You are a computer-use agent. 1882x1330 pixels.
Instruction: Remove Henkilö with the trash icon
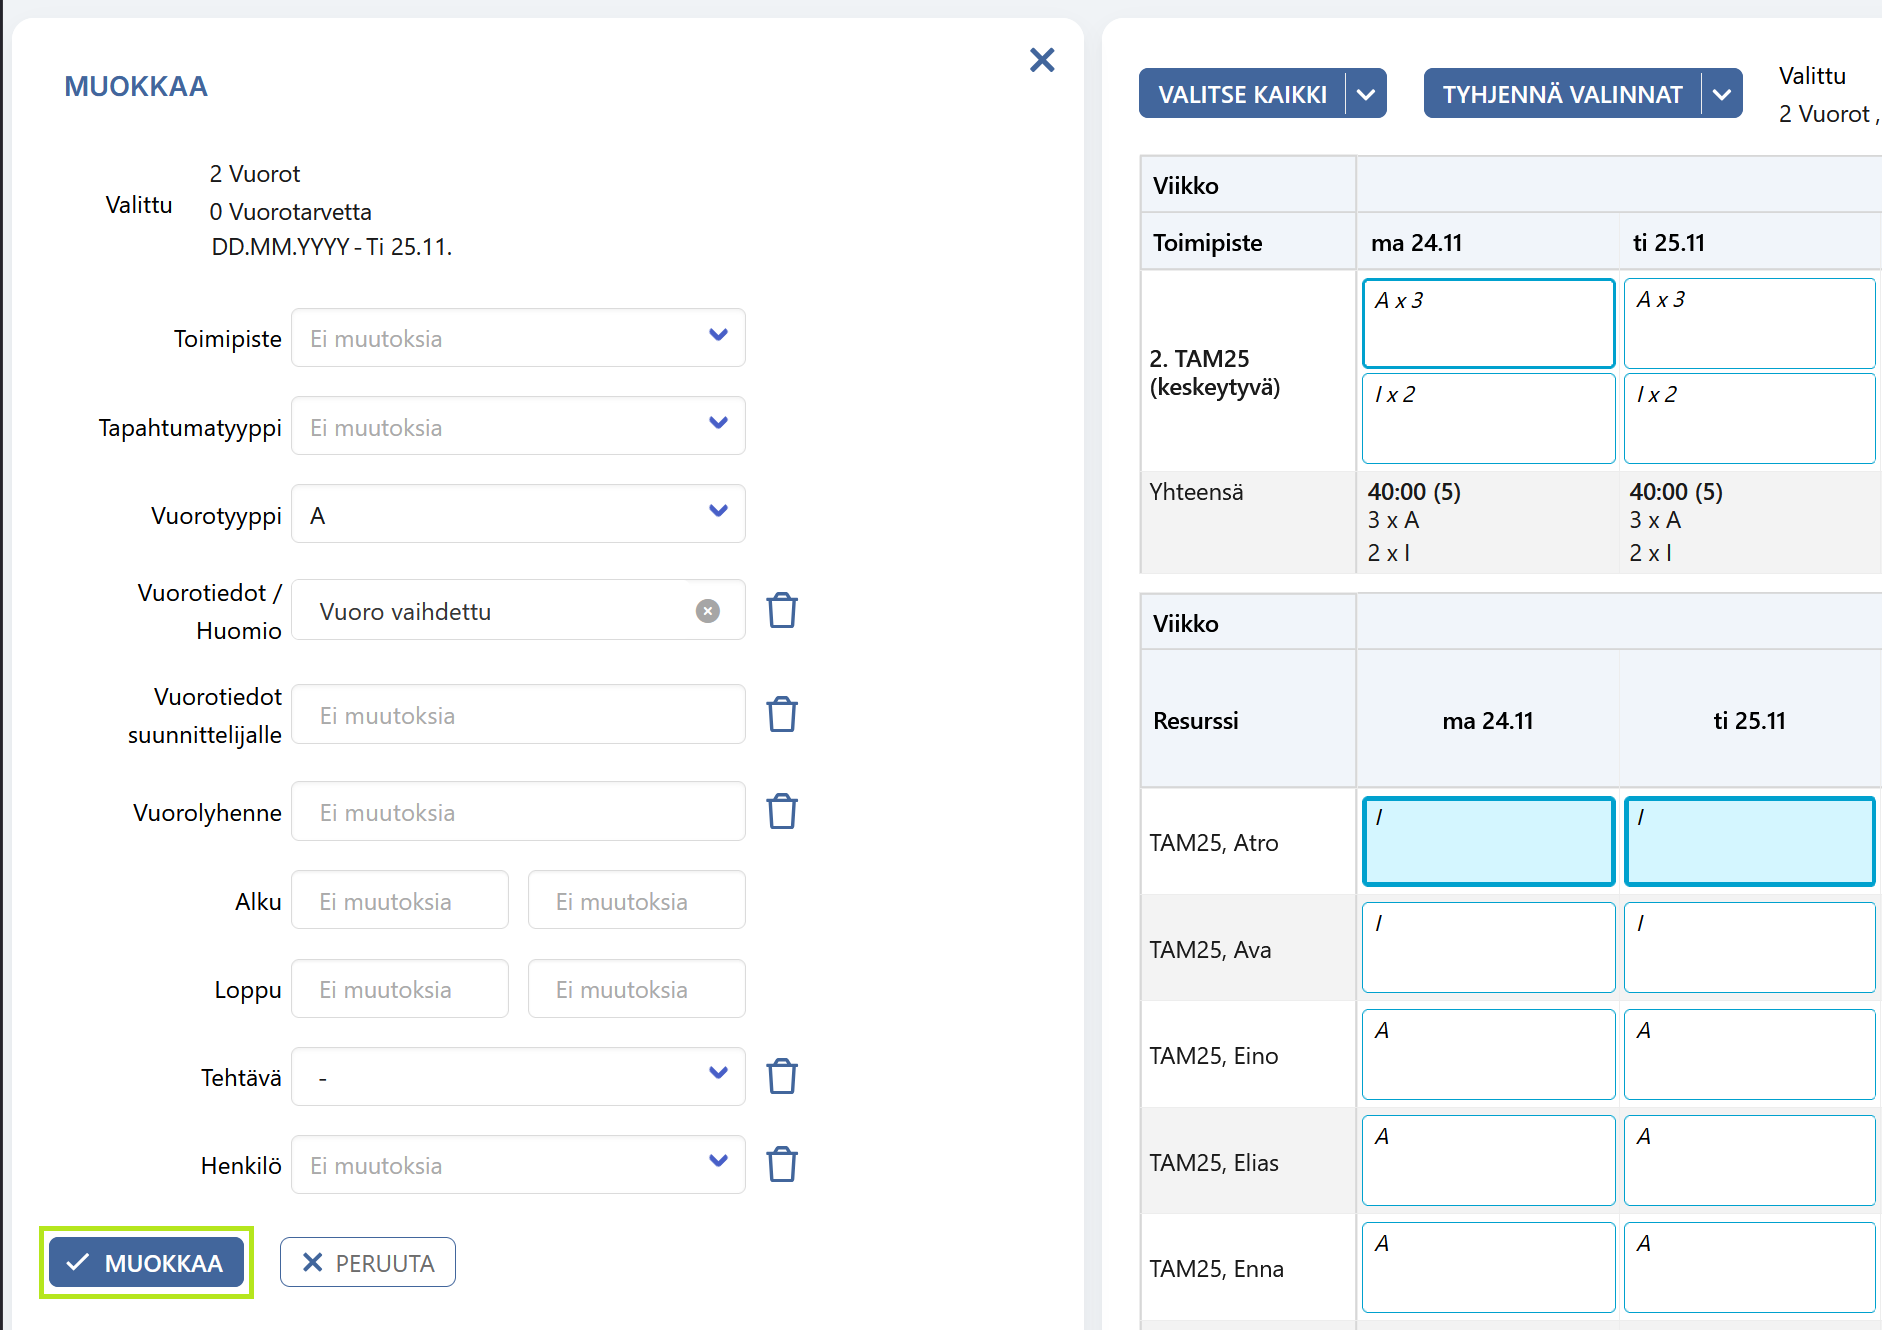click(782, 1164)
